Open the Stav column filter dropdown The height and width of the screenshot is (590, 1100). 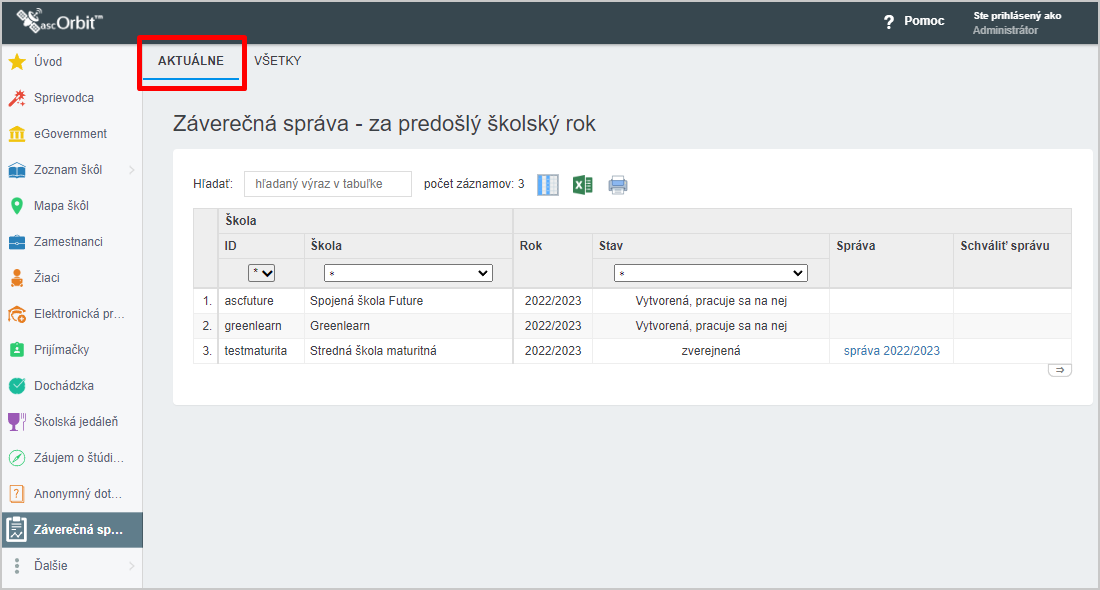[710, 273]
